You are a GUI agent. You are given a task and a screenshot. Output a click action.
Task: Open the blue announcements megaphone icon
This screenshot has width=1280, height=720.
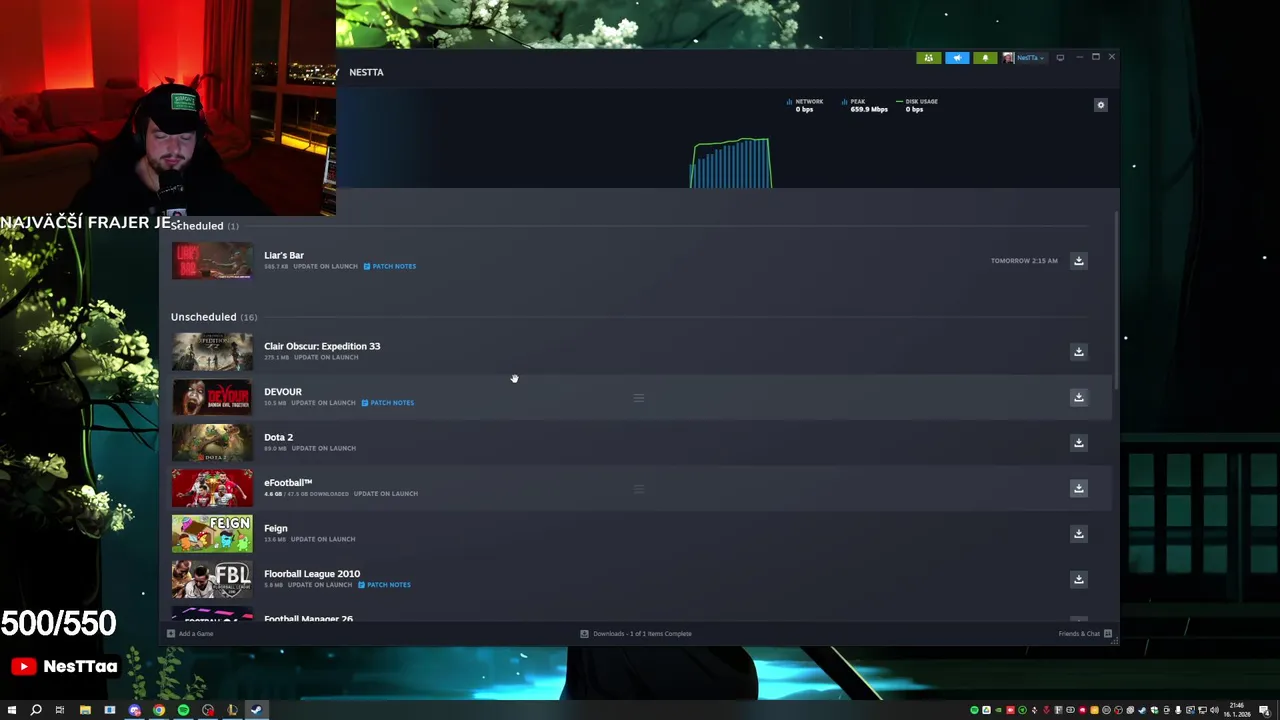click(957, 58)
